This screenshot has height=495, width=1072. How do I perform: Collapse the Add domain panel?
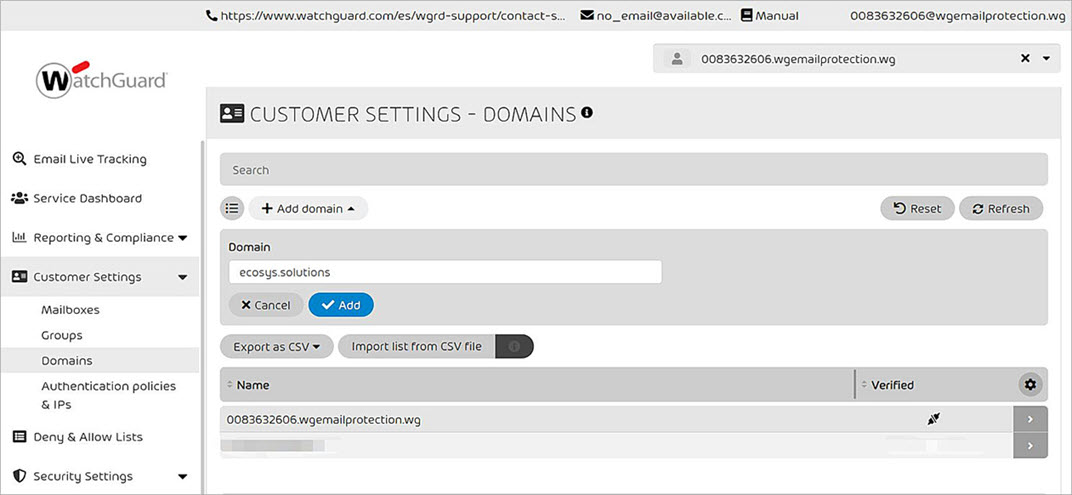click(x=308, y=208)
